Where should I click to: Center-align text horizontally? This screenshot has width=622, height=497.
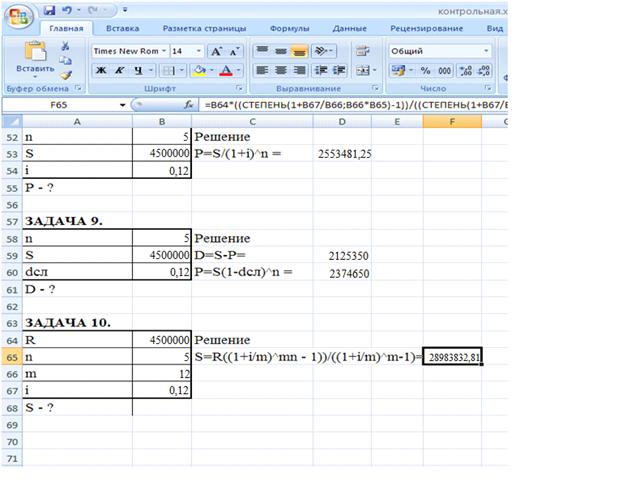(280, 71)
